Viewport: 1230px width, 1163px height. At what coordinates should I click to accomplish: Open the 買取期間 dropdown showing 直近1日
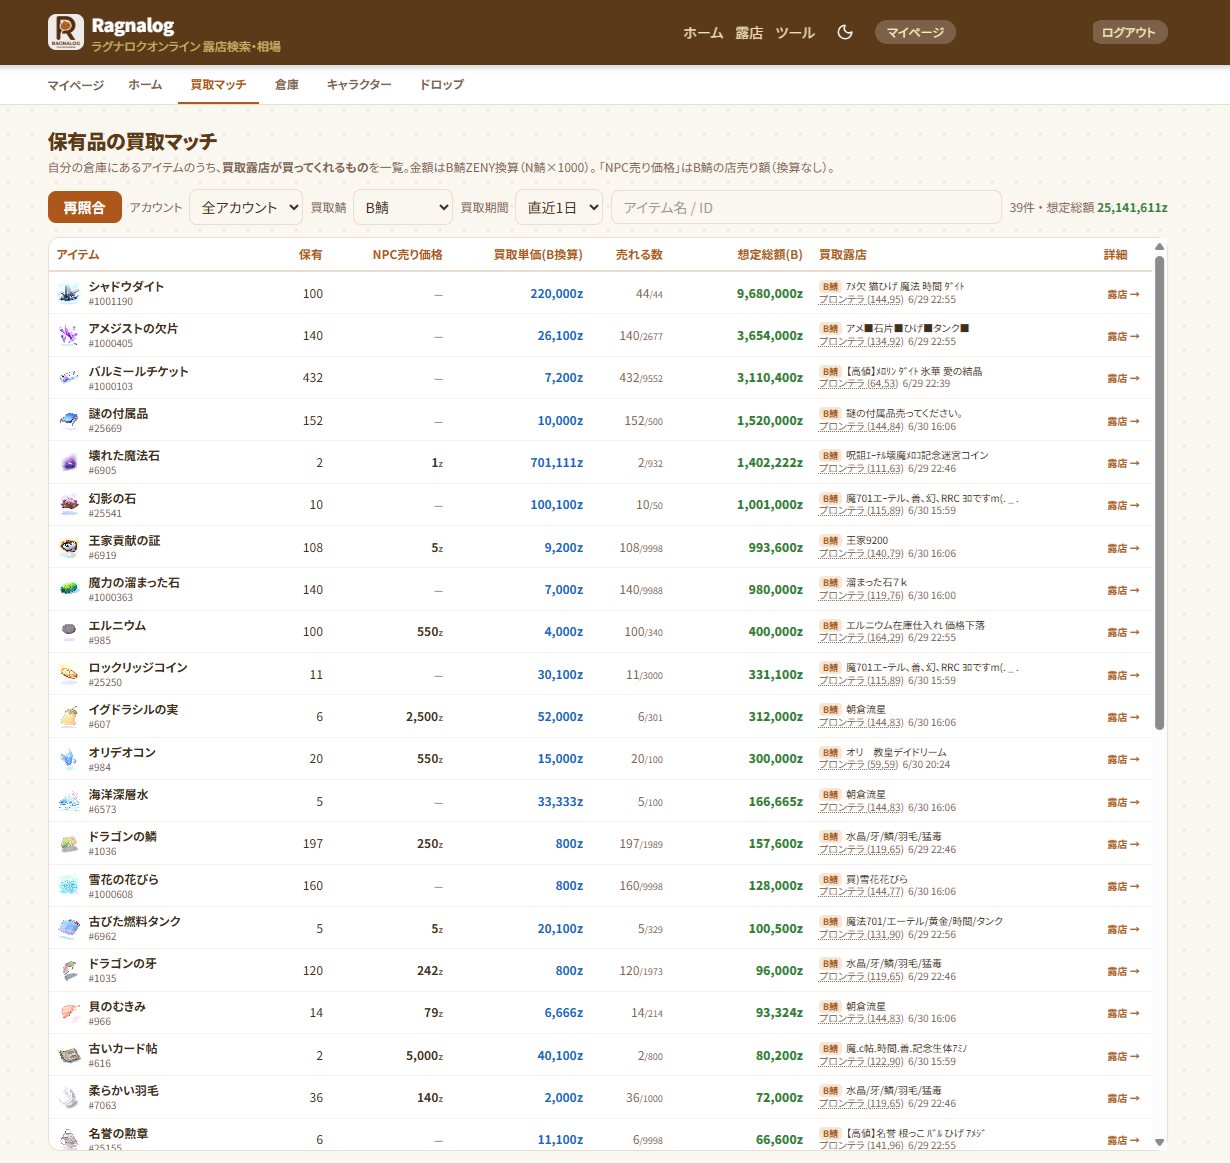pyautogui.click(x=559, y=207)
